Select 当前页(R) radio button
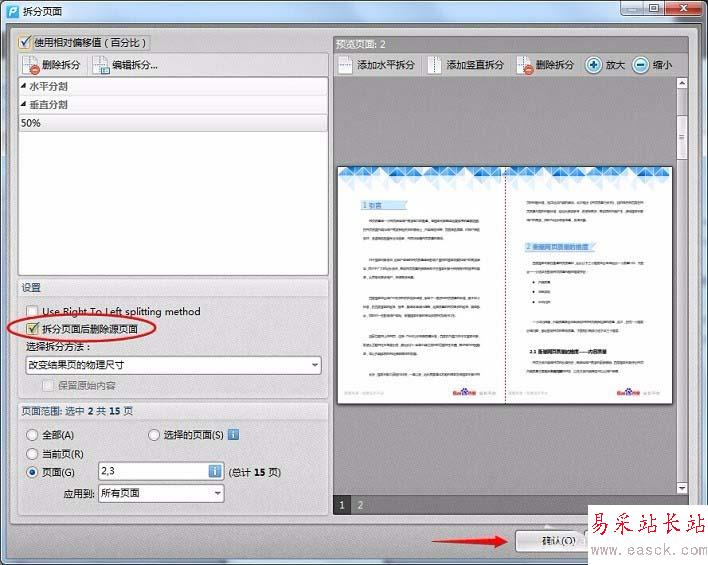Screen dimensions: 708x565 [x=32, y=454]
